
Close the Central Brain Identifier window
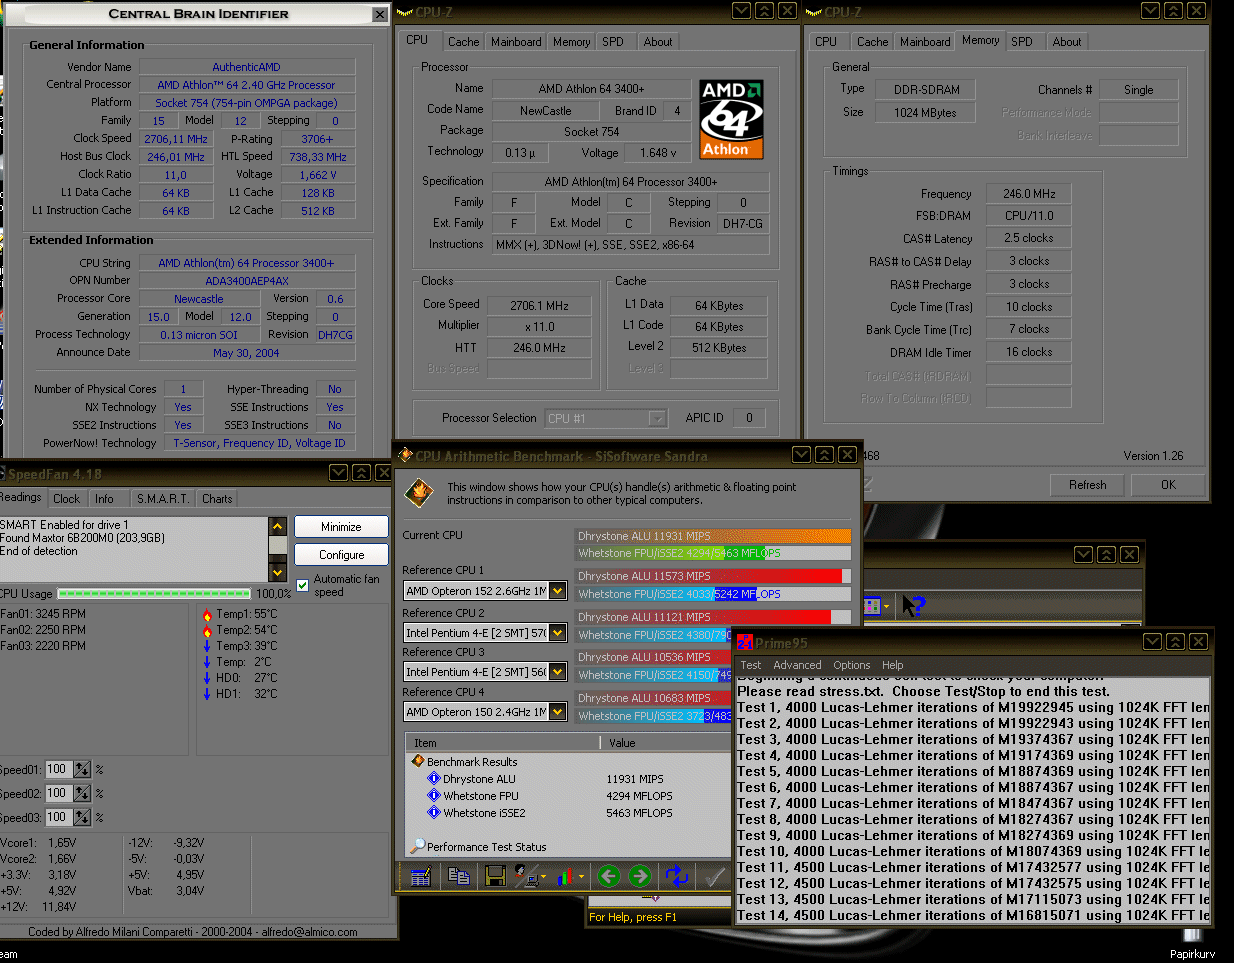[380, 14]
